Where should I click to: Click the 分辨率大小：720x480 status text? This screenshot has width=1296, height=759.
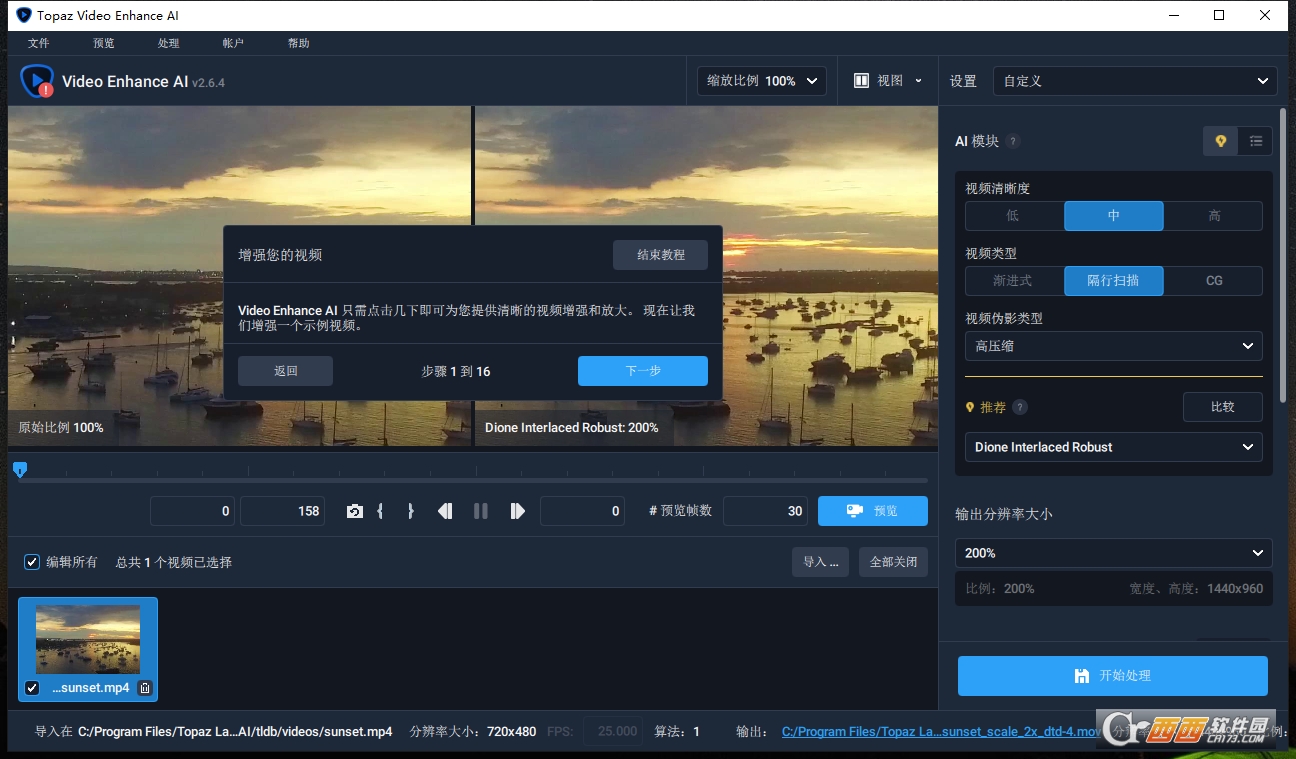[x=473, y=731]
